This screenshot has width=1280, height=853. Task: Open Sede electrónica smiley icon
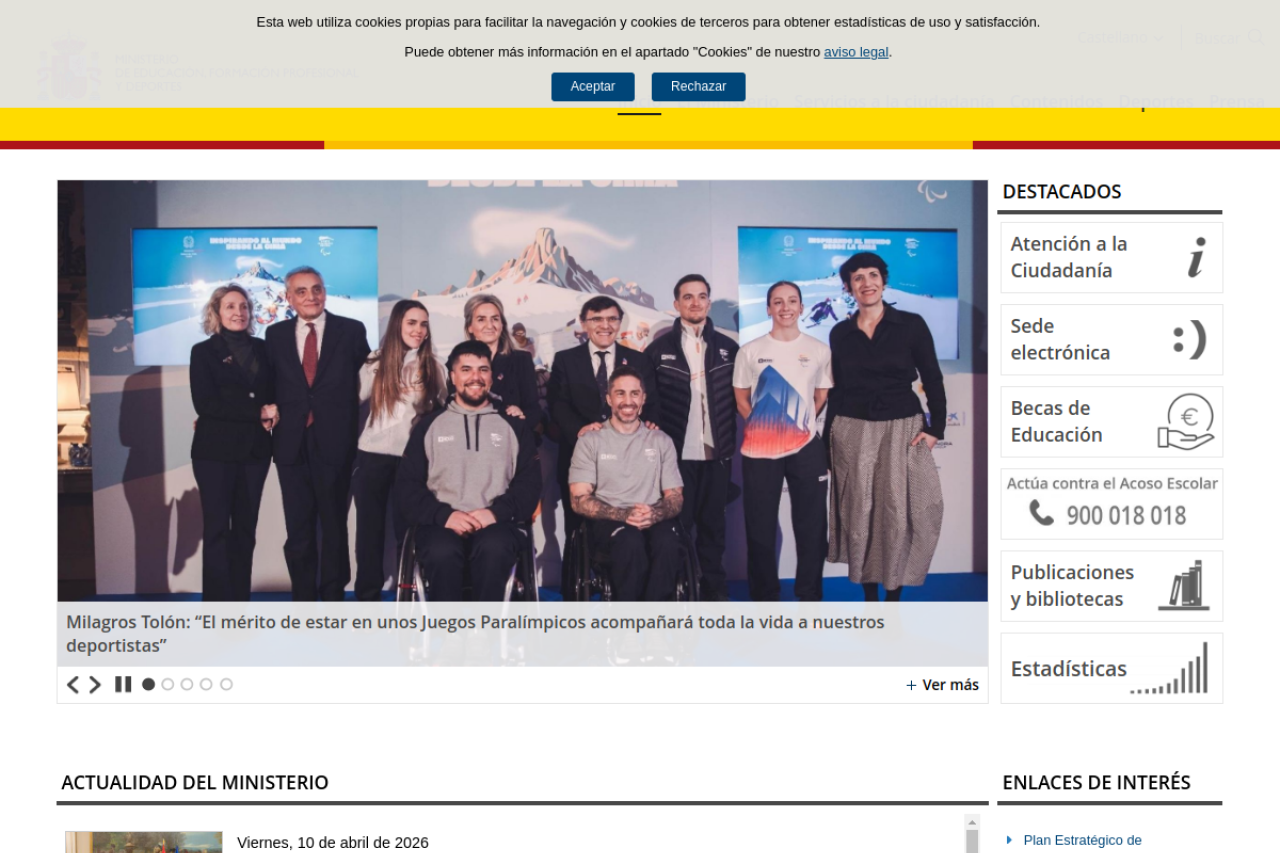[x=1190, y=339]
